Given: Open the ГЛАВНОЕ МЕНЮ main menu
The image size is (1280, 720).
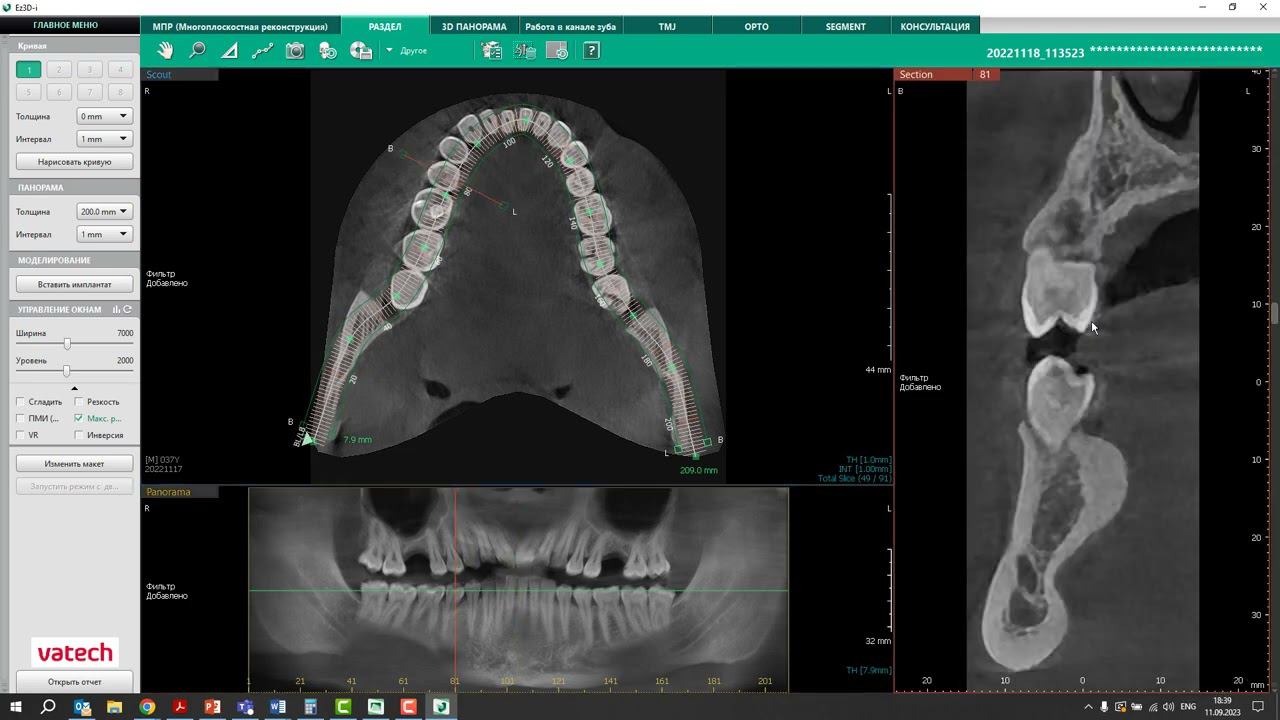Looking at the screenshot, I should (x=65, y=26).
